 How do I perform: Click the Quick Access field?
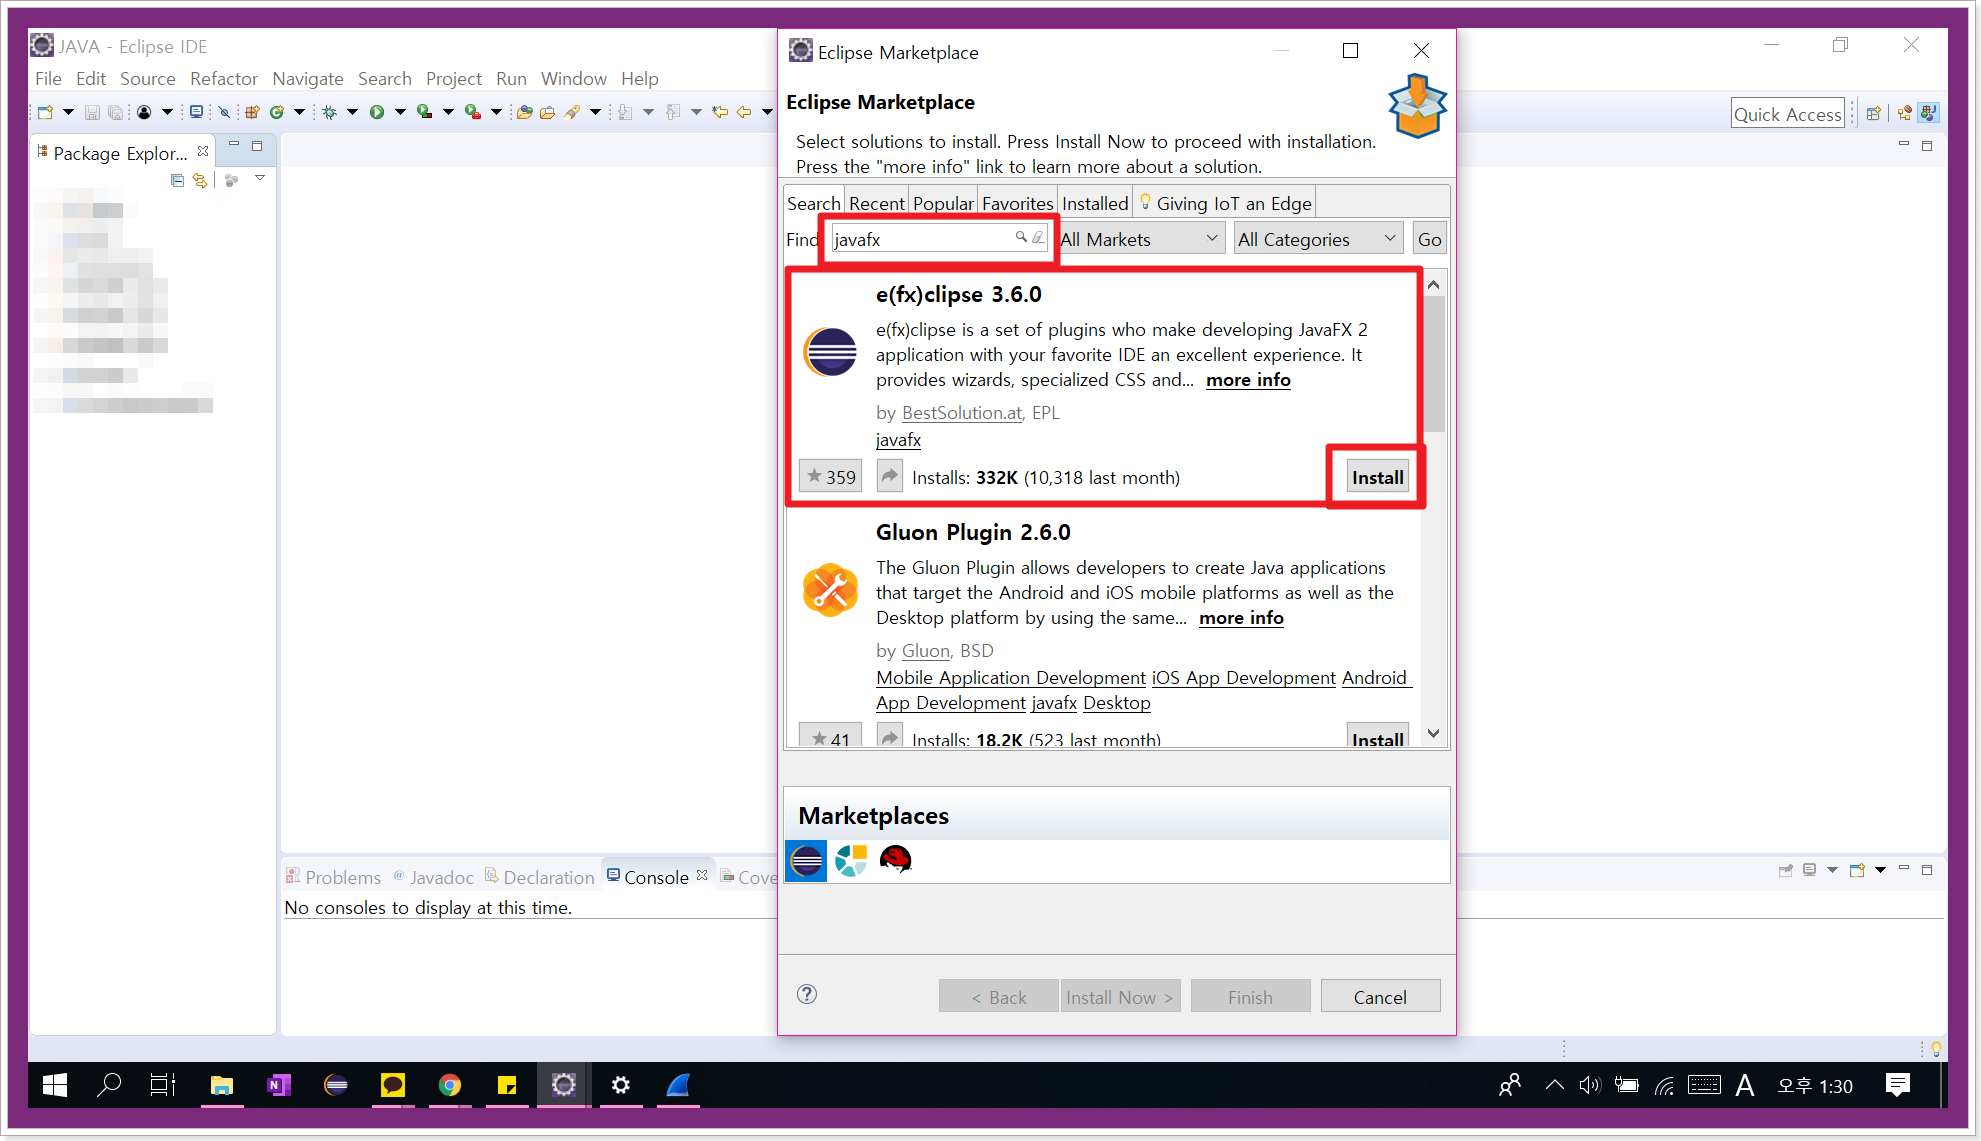[1788, 114]
